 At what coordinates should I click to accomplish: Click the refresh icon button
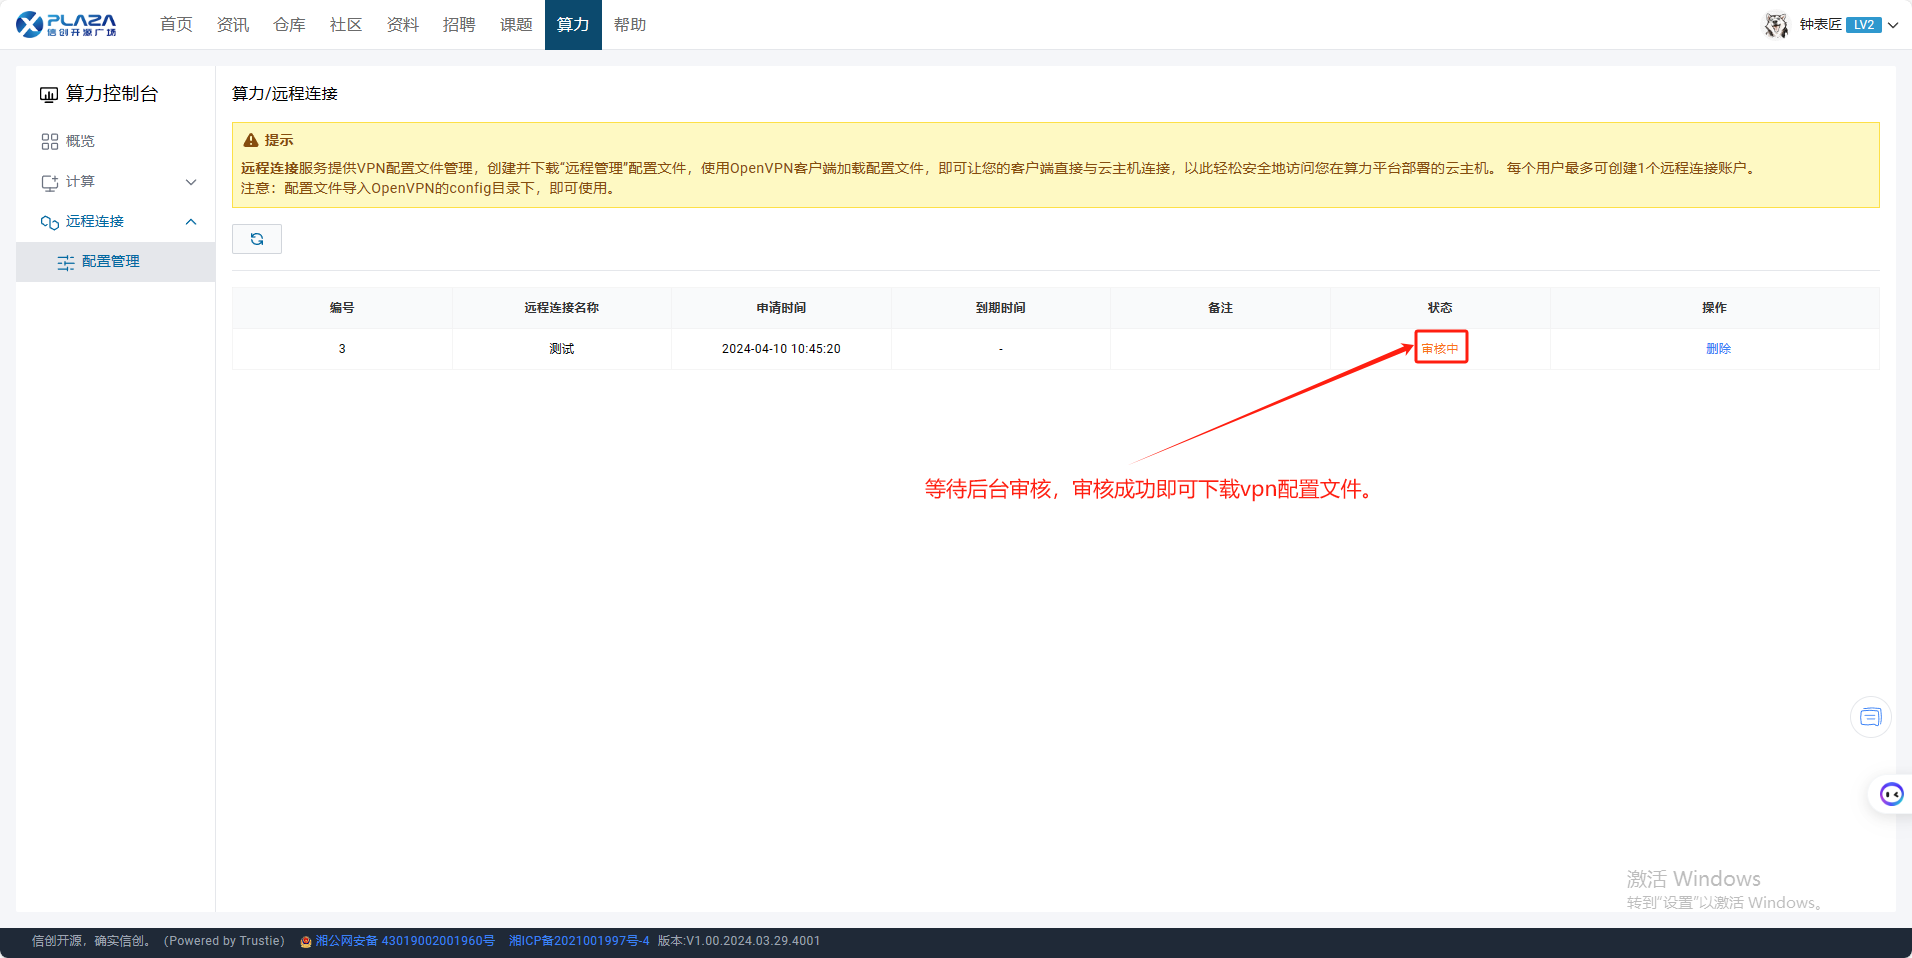pyautogui.click(x=257, y=239)
